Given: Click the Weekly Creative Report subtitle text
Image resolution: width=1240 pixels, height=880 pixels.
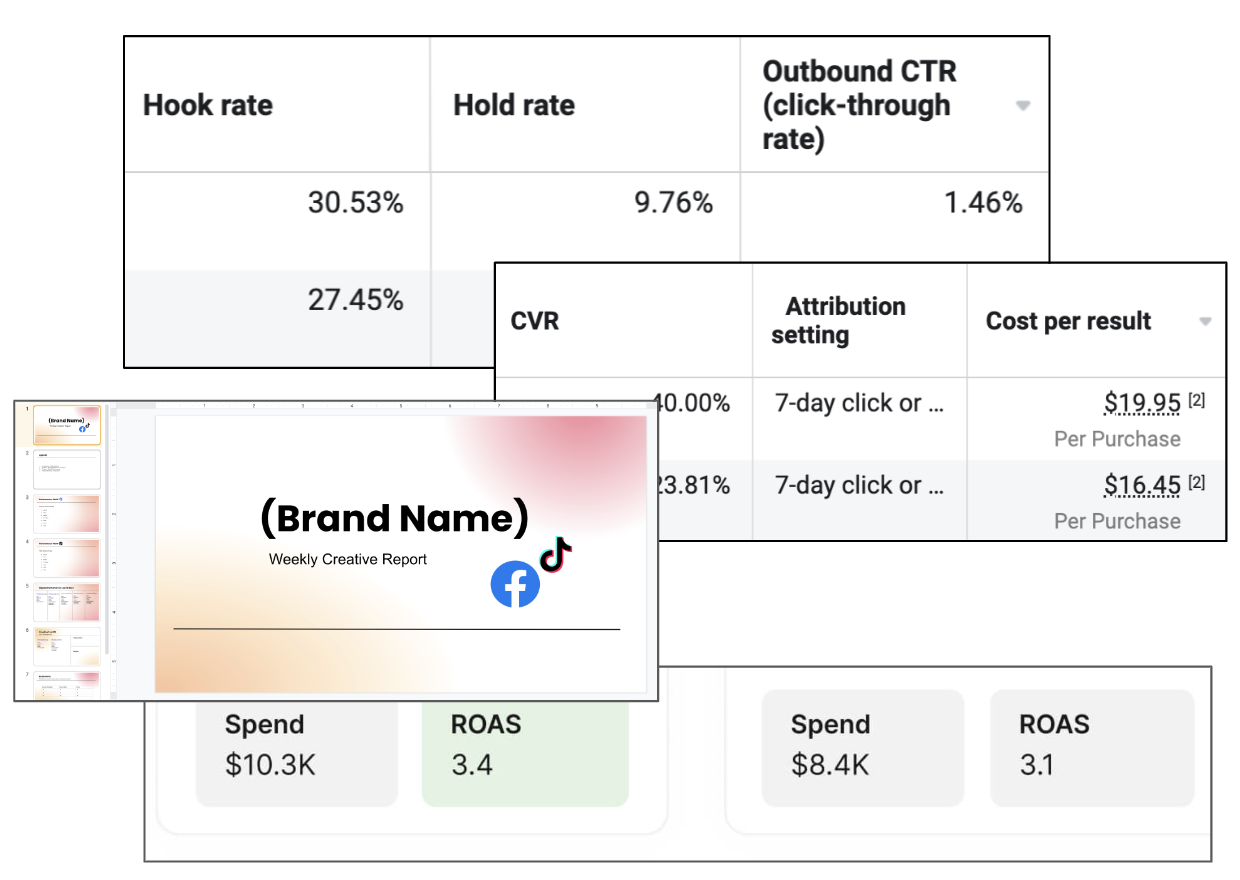Looking at the screenshot, I should click(348, 559).
